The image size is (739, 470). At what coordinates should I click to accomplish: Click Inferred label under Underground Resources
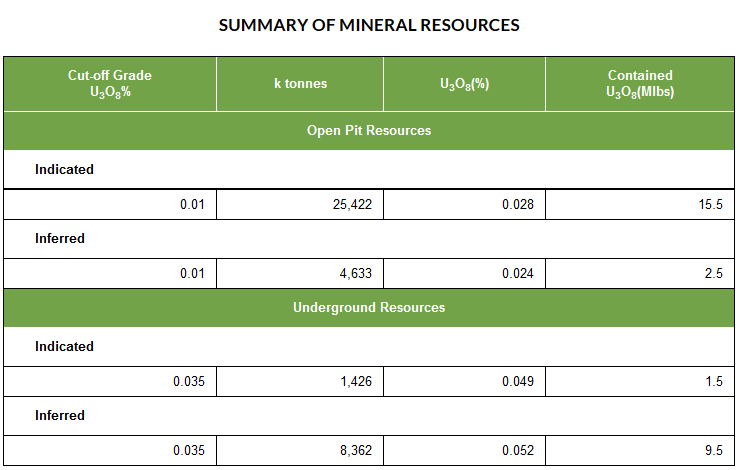tap(60, 416)
